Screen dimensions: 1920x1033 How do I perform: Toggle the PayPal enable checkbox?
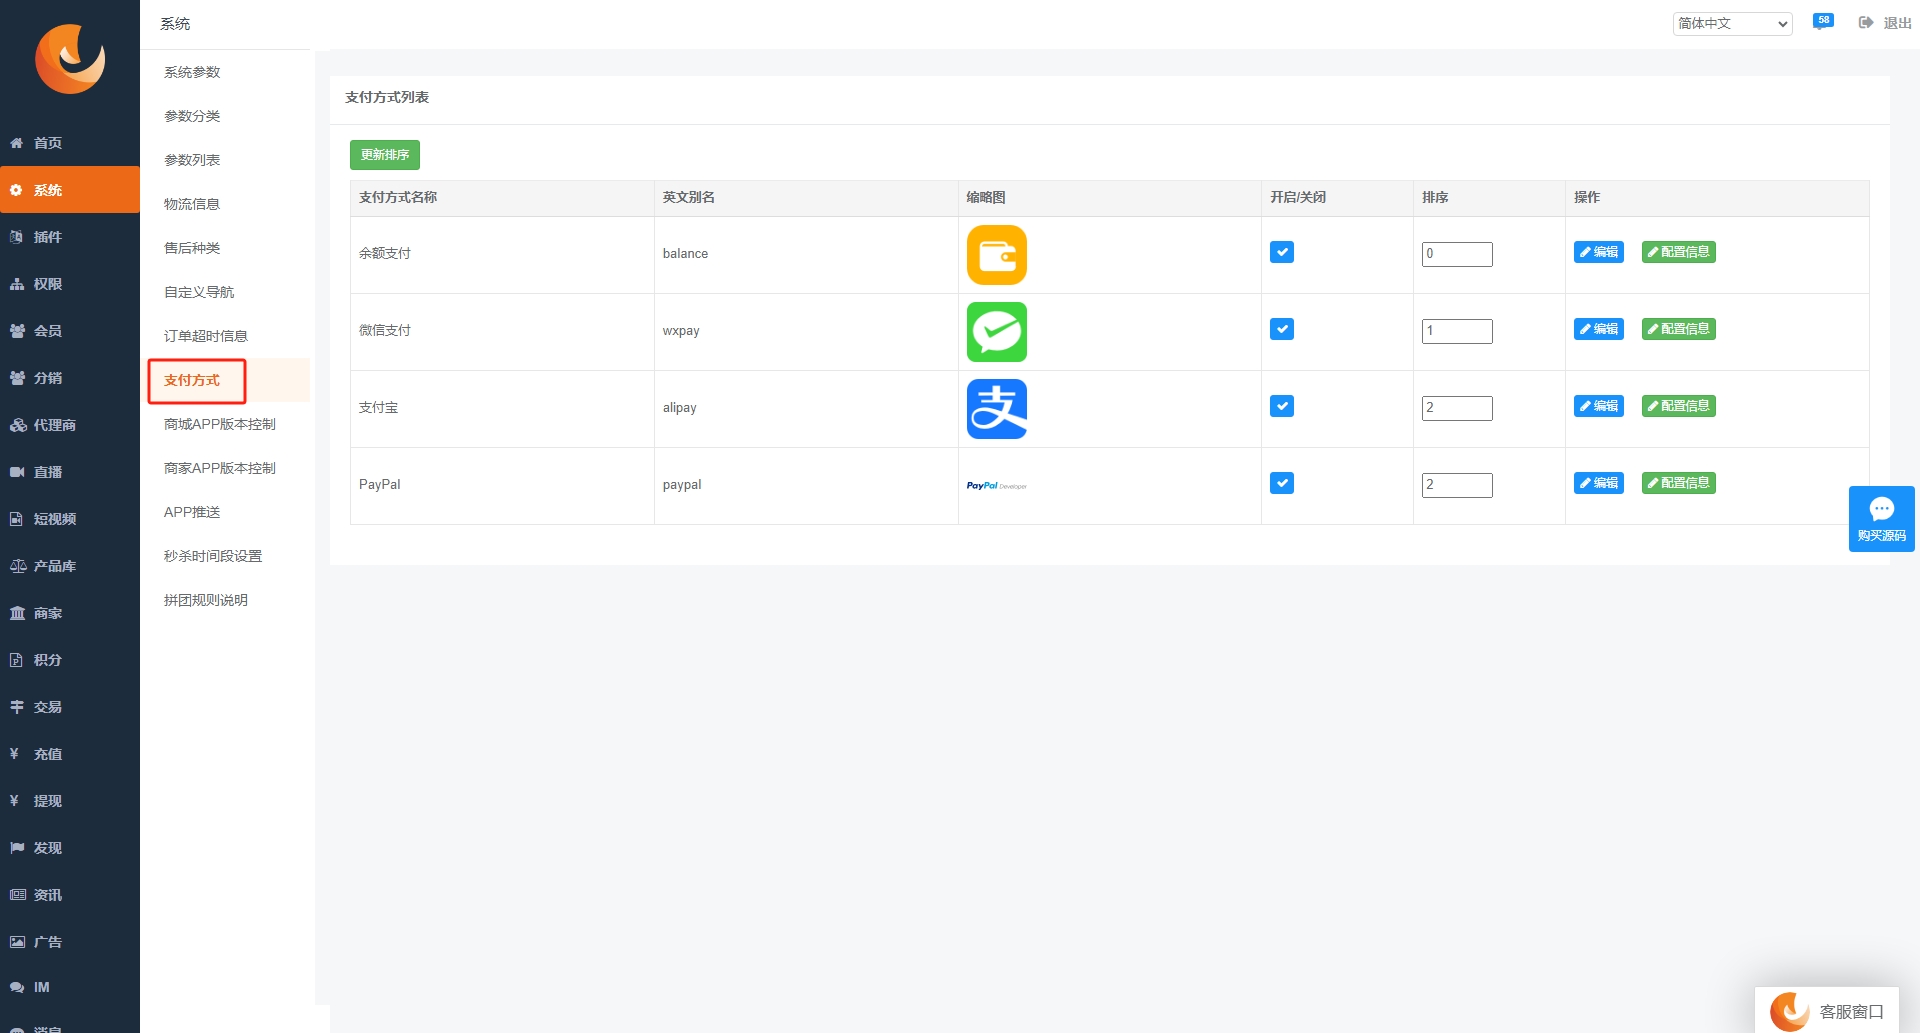pos(1282,483)
